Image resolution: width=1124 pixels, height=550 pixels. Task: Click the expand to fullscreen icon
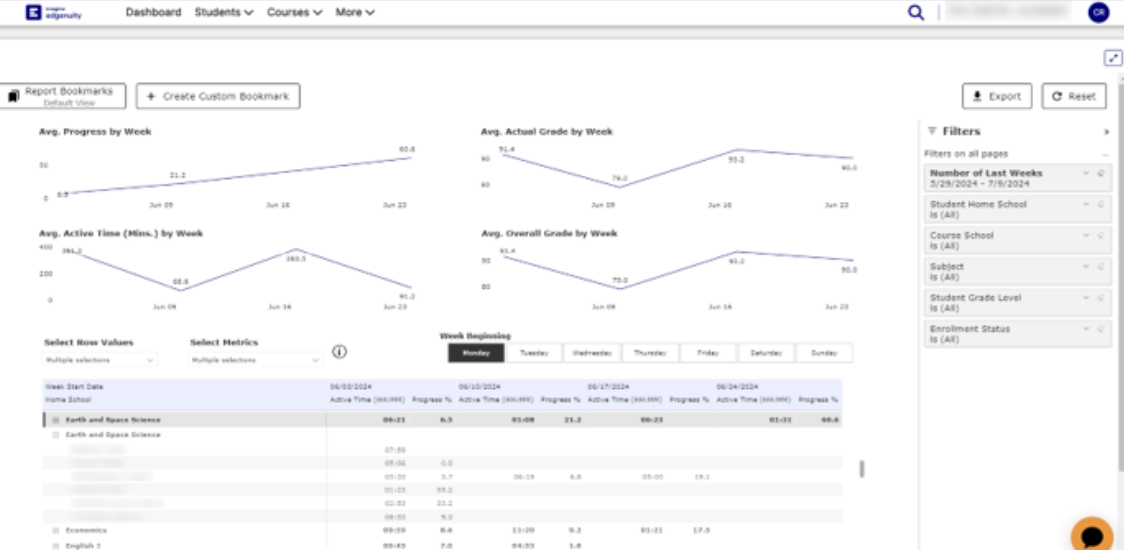1113,58
